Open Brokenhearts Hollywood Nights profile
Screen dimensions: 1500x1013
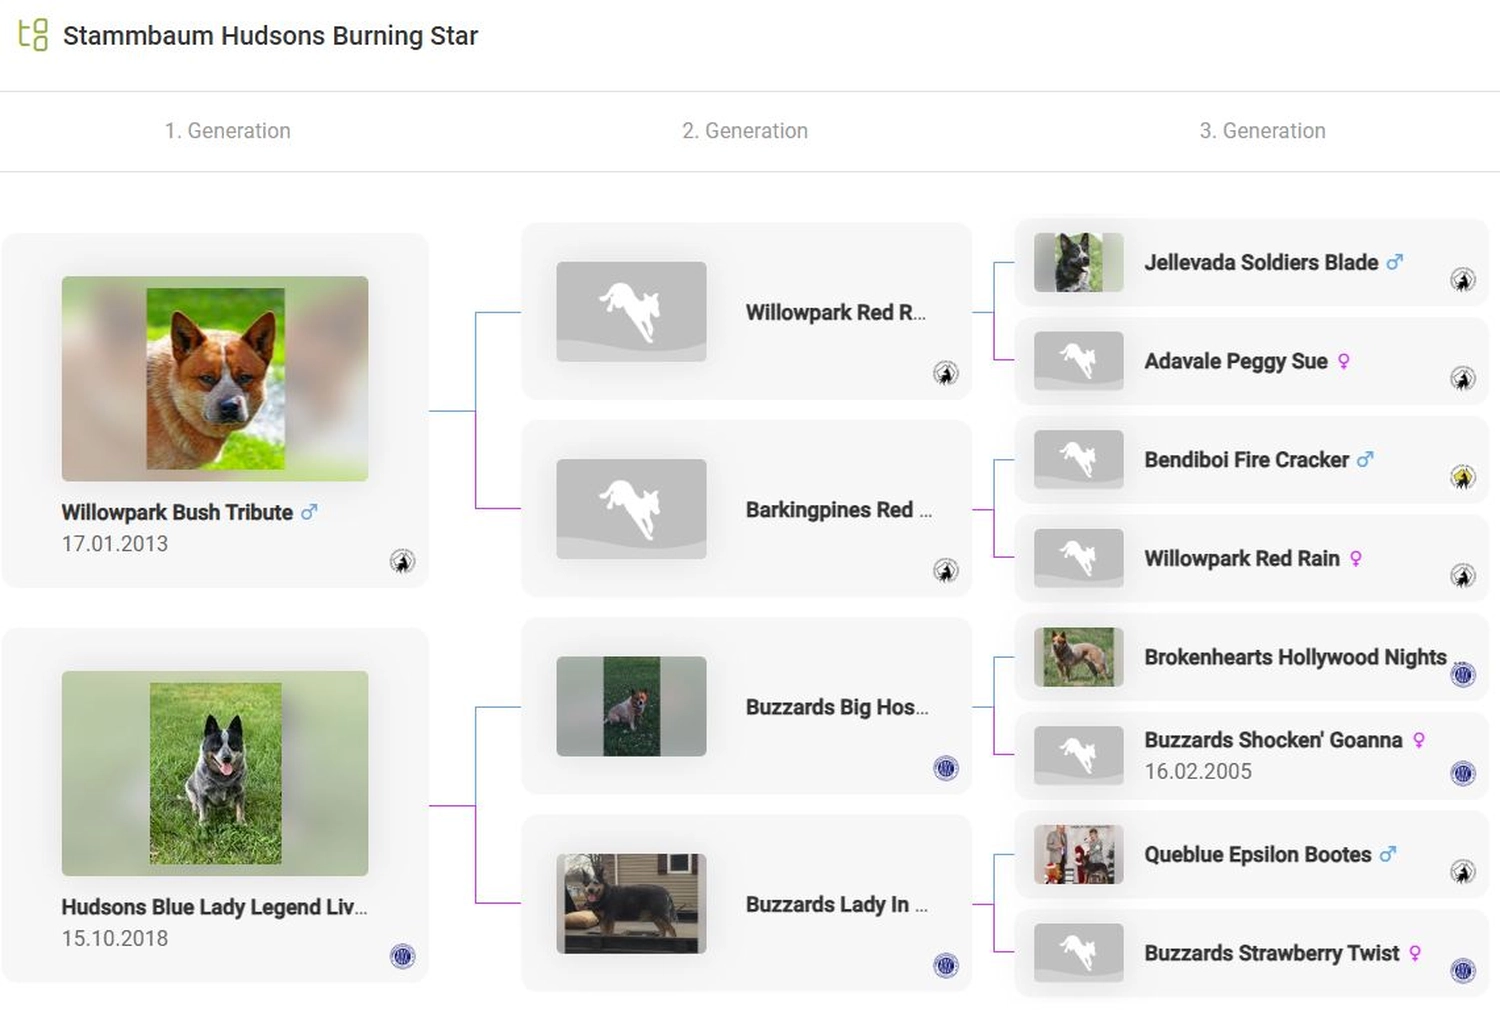pos(1295,657)
